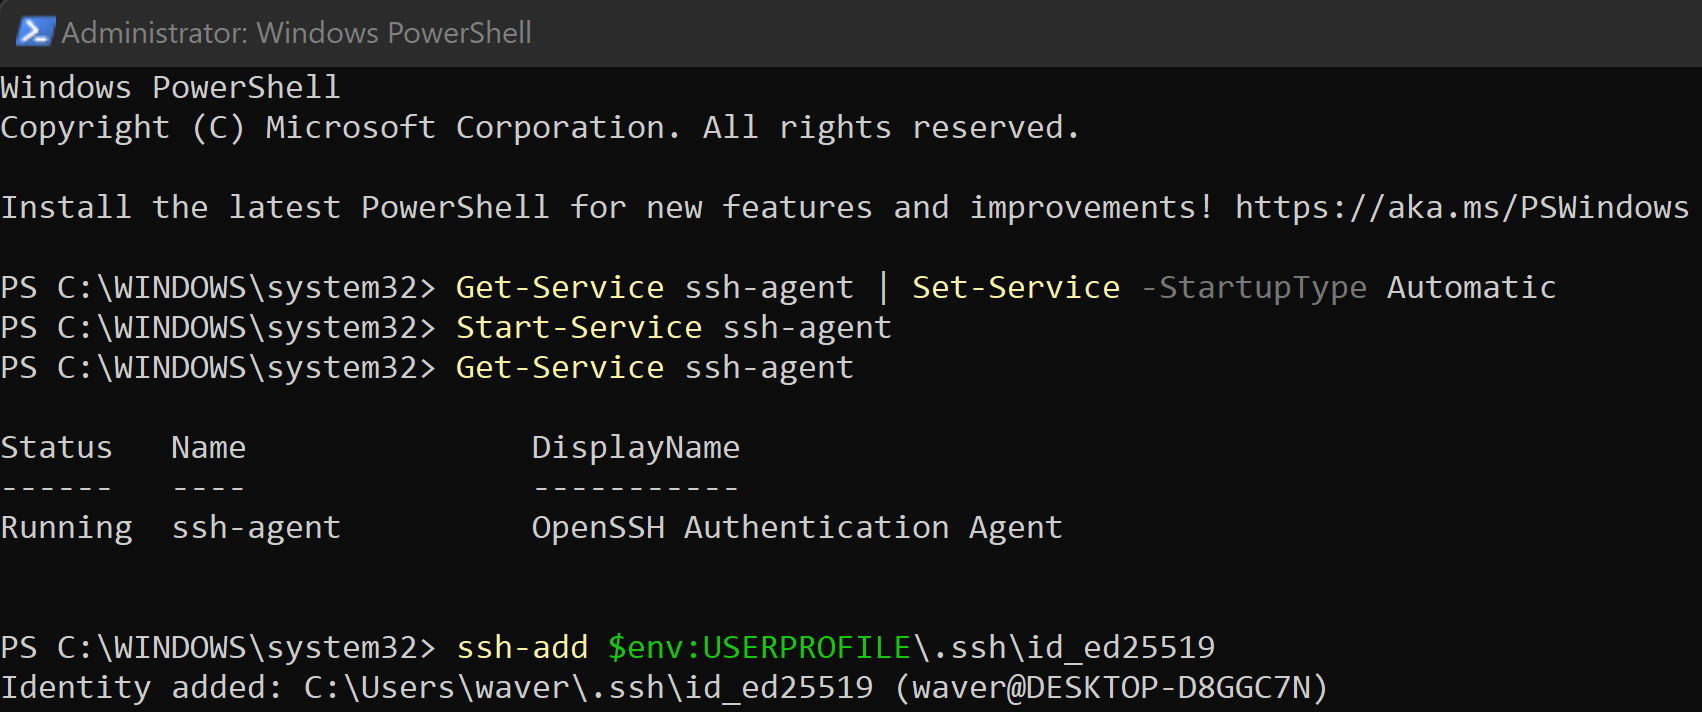This screenshot has width=1702, height=712.
Task: Click the DisplayName column header
Action: pos(635,447)
